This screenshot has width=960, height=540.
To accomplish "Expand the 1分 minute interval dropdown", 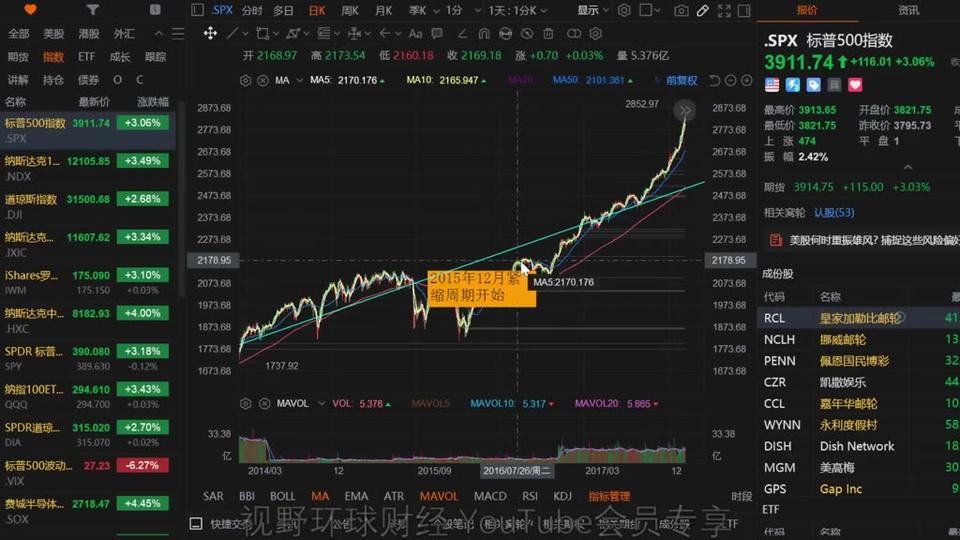I will [478, 11].
